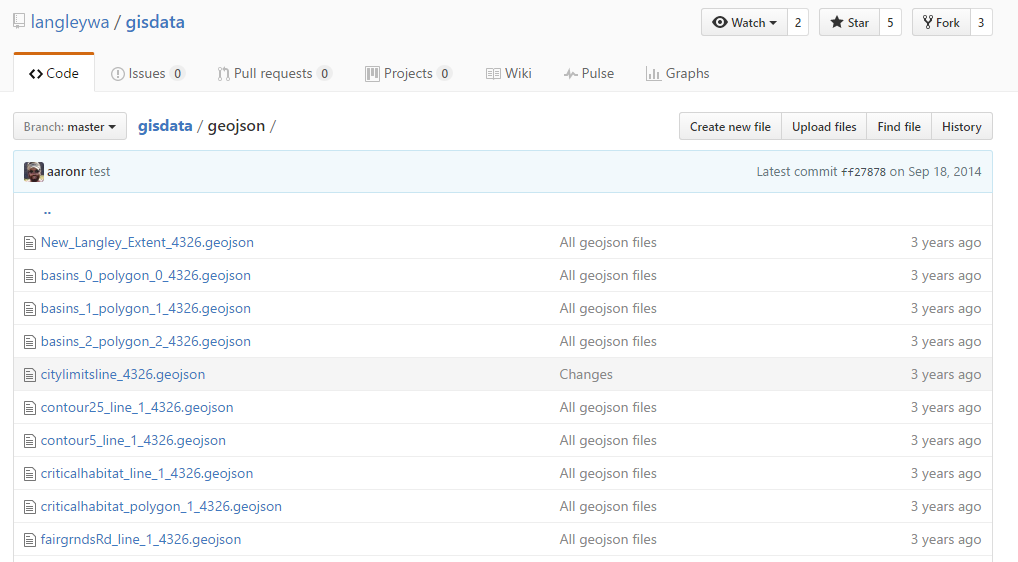
Task: Click the 'geojson' folder name in breadcrumb
Action: [x=236, y=126]
